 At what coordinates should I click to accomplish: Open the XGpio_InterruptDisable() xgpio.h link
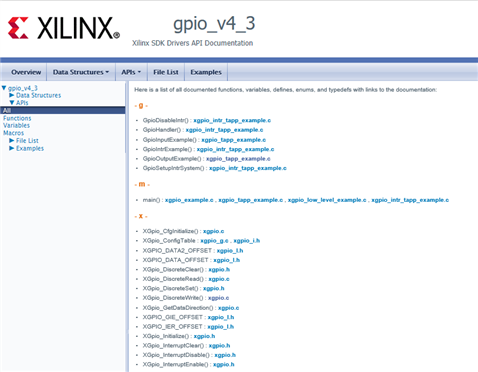(x=225, y=355)
